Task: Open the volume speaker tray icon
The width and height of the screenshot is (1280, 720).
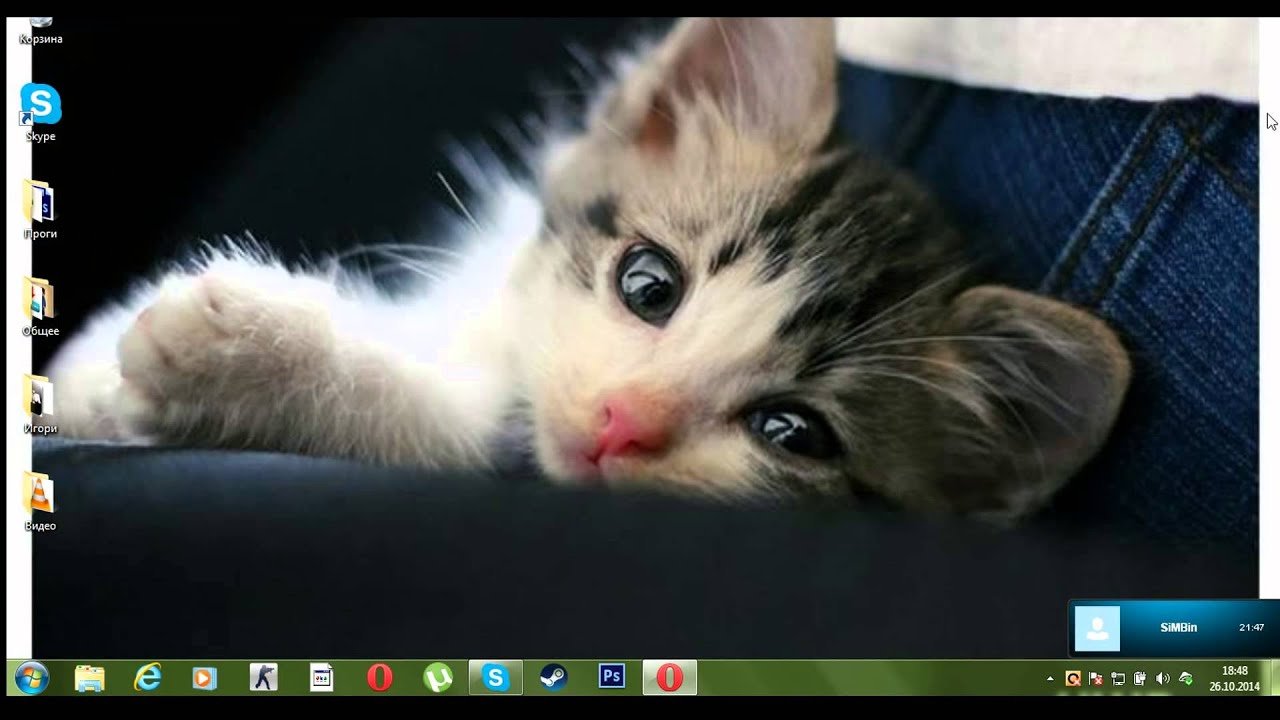Action: (1162, 679)
